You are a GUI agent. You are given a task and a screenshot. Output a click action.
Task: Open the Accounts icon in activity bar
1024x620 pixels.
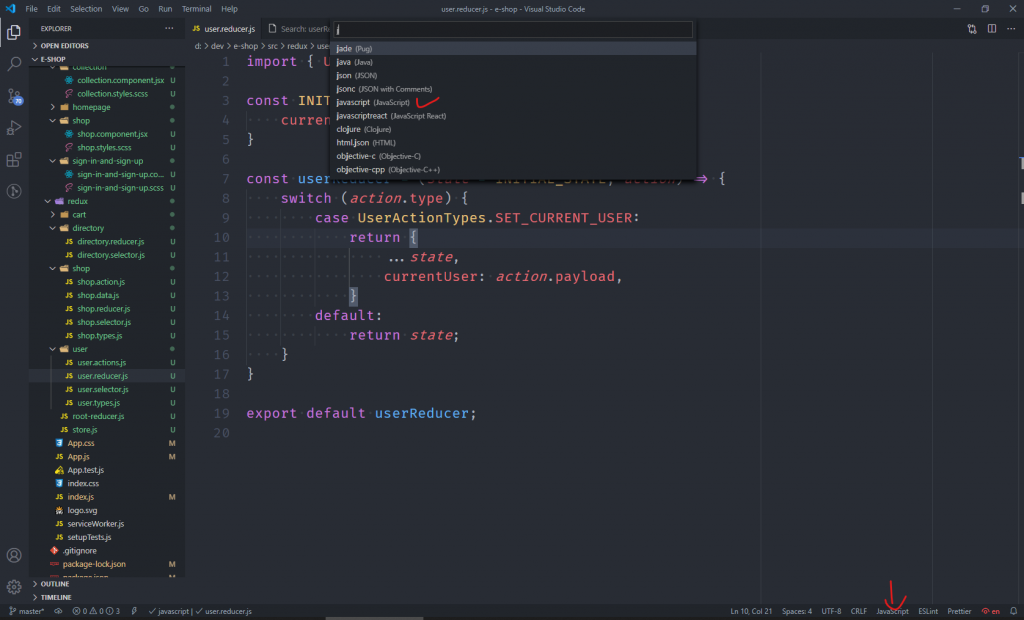pyautogui.click(x=14, y=555)
